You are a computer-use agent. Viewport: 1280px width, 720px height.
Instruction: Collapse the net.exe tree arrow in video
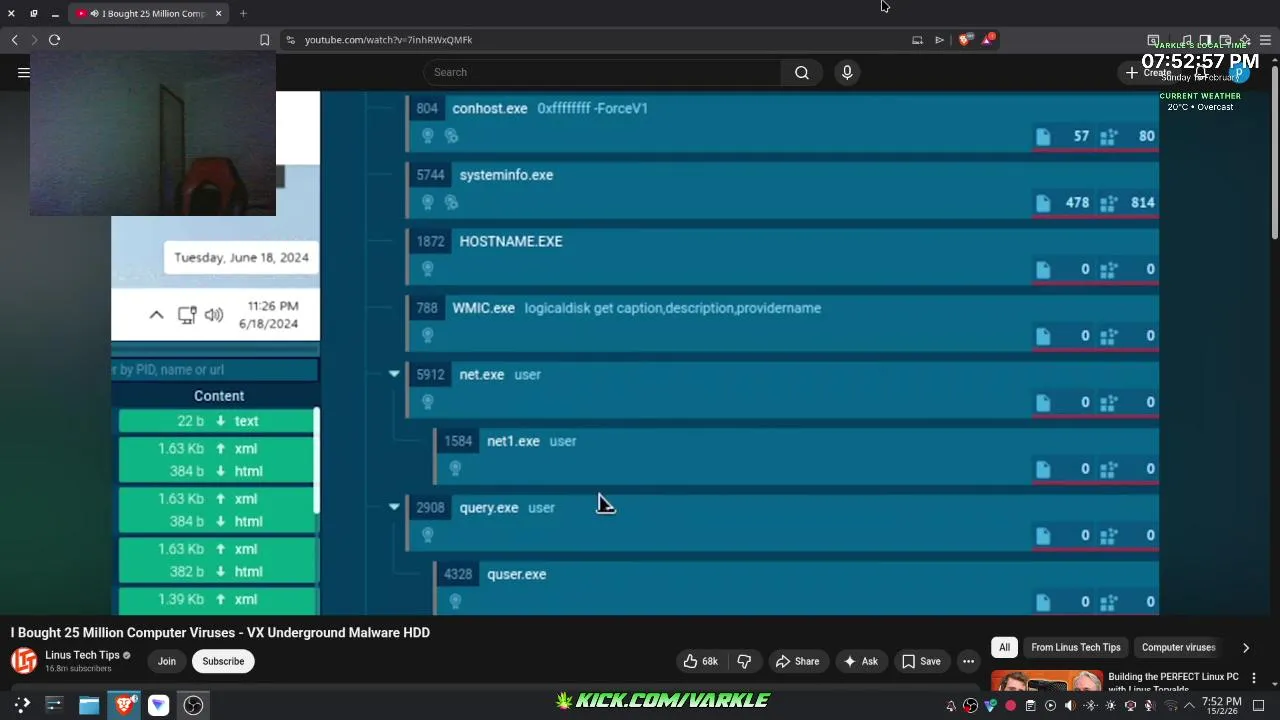click(394, 374)
